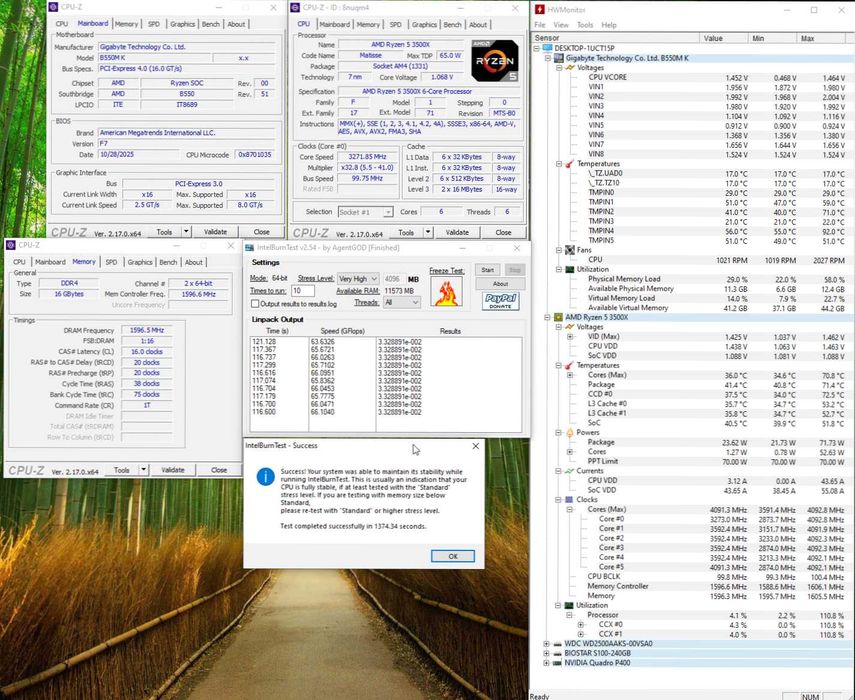The height and width of the screenshot is (700, 855).
Task: Open the Tools menu in HWMonitor
Action: pyautogui.click(x=585, y=25)
